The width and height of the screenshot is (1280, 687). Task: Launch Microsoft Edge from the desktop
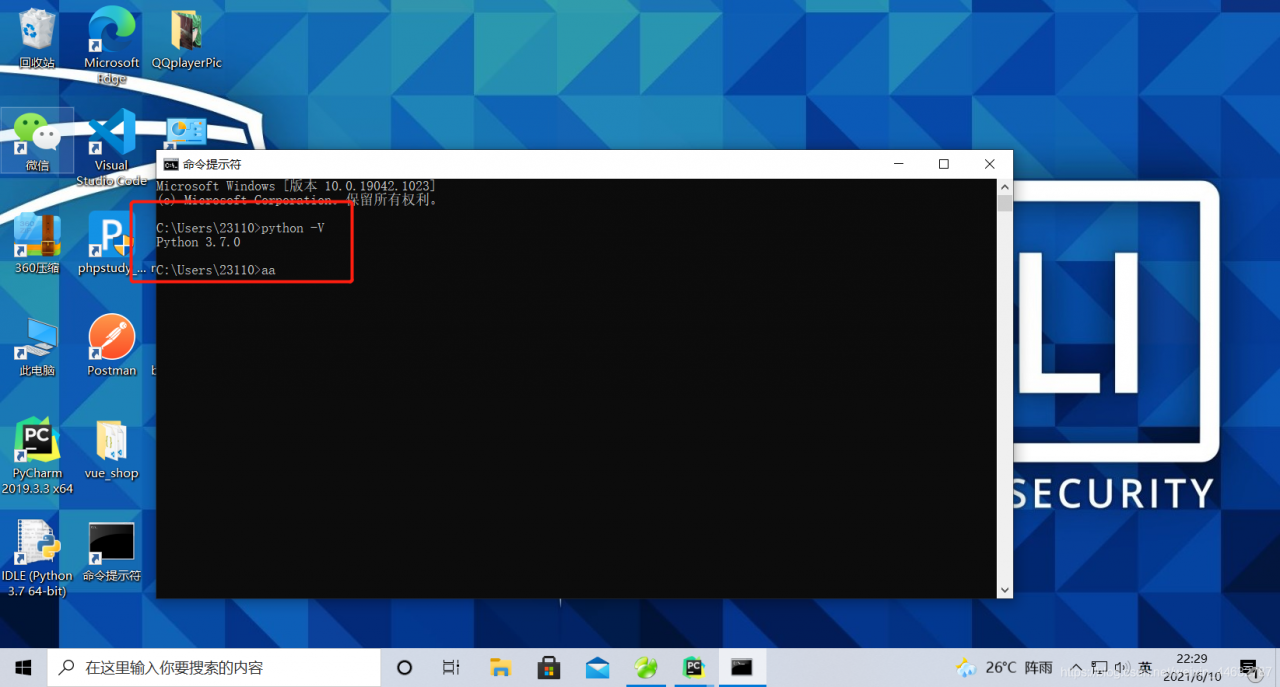point(112,45)
